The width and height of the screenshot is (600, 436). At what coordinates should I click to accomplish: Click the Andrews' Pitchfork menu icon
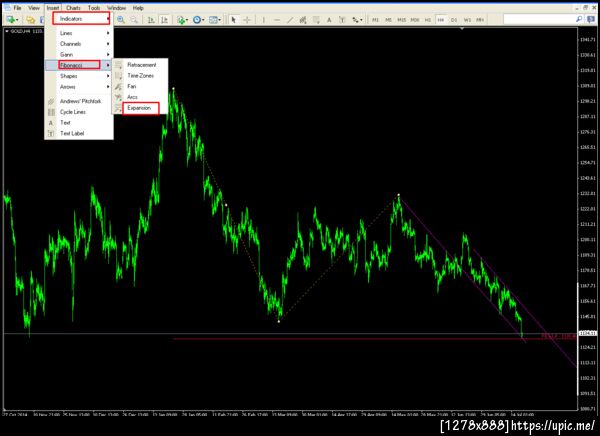click(x=51, y=101)
